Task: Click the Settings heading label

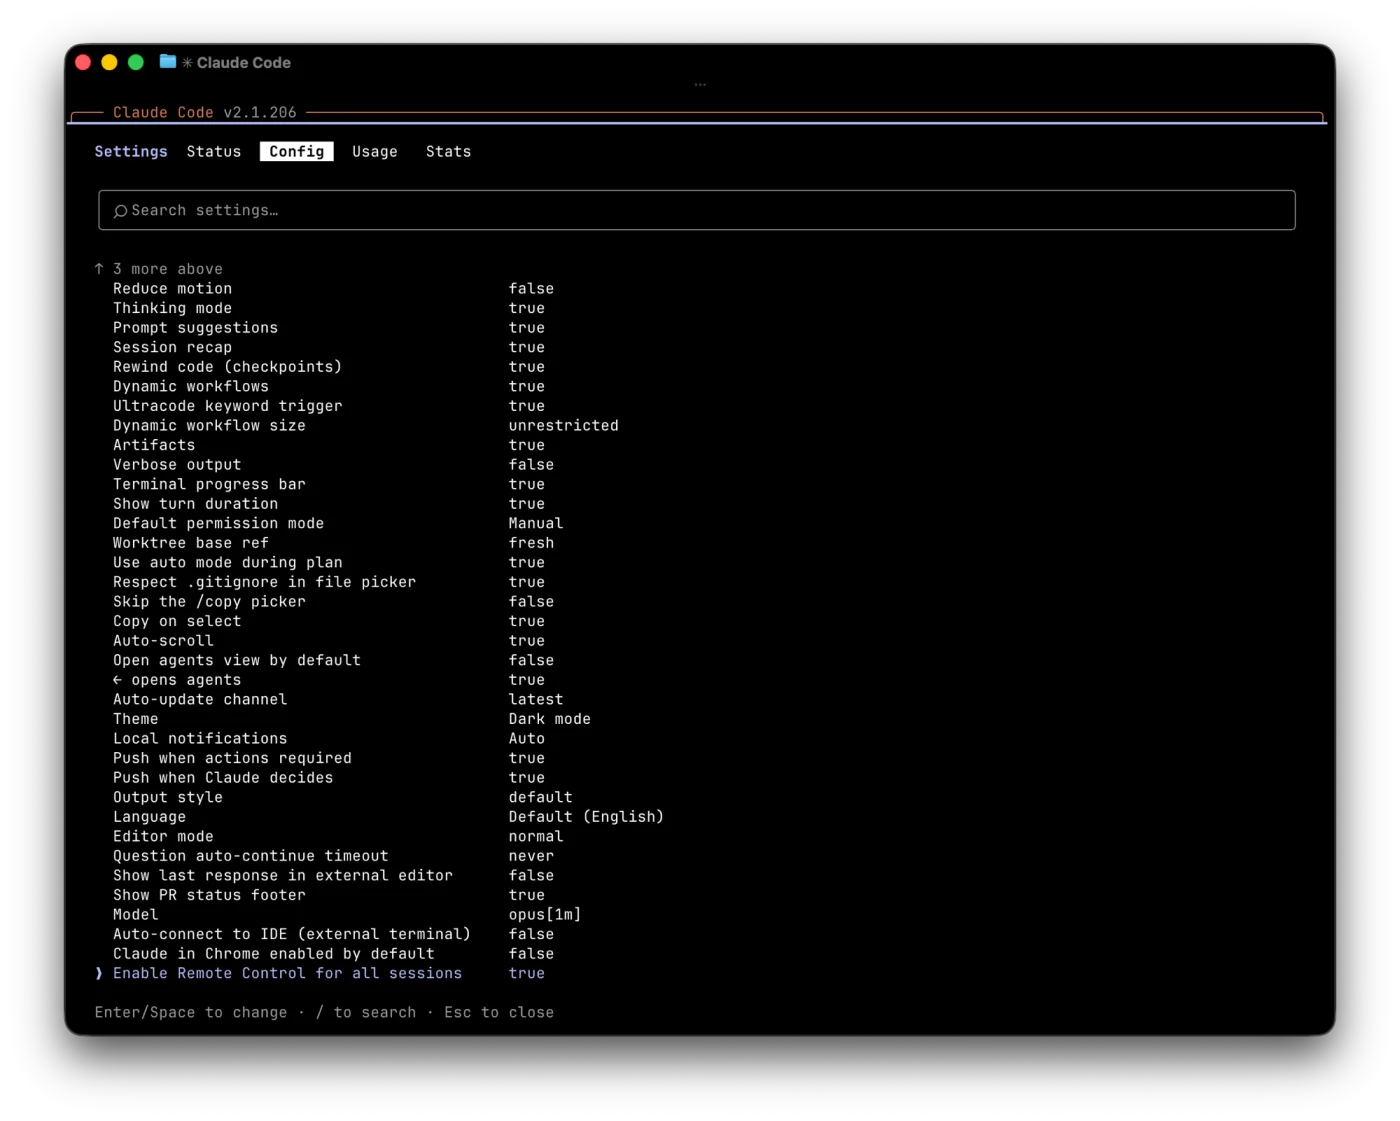Action: pos(131,152)
